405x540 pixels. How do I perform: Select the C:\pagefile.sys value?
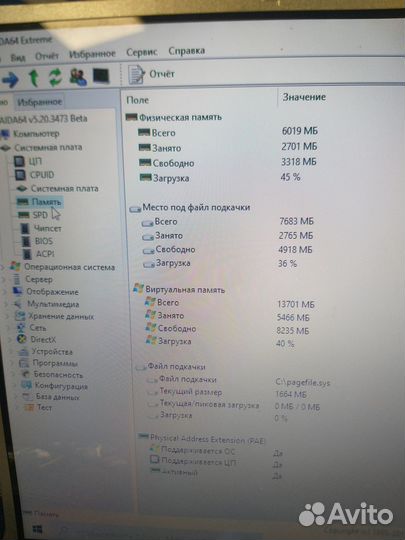[x=303, y=382]
